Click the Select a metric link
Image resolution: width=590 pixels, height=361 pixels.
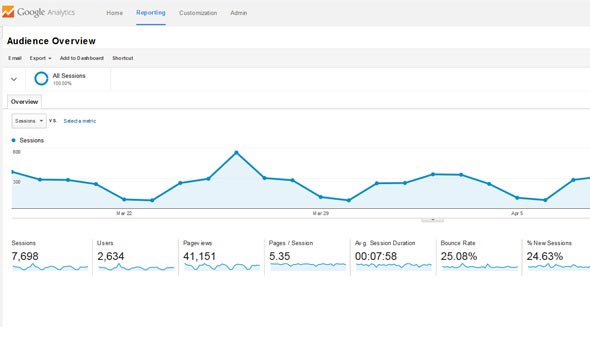pos(80,121)
